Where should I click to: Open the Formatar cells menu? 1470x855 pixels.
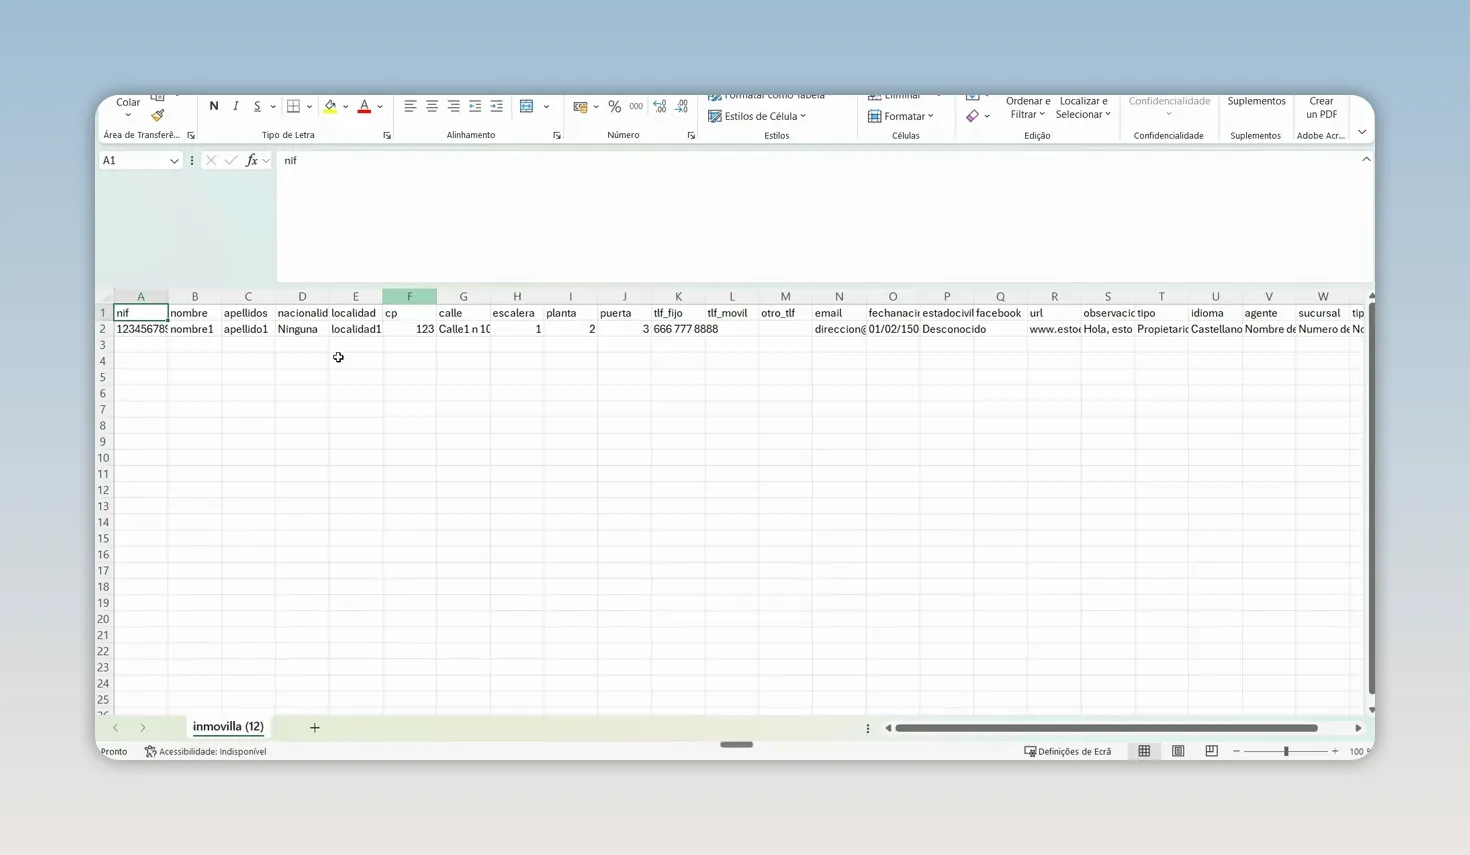pyautogui.click(x=901, y=116)
